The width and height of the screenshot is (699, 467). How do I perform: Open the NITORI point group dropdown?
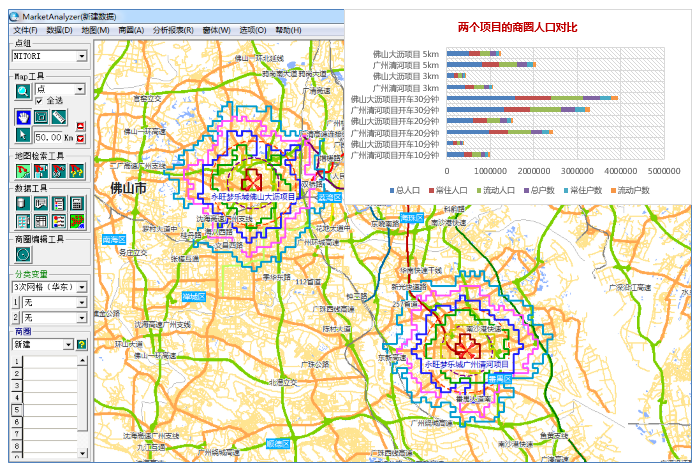(x=82, y=56)
